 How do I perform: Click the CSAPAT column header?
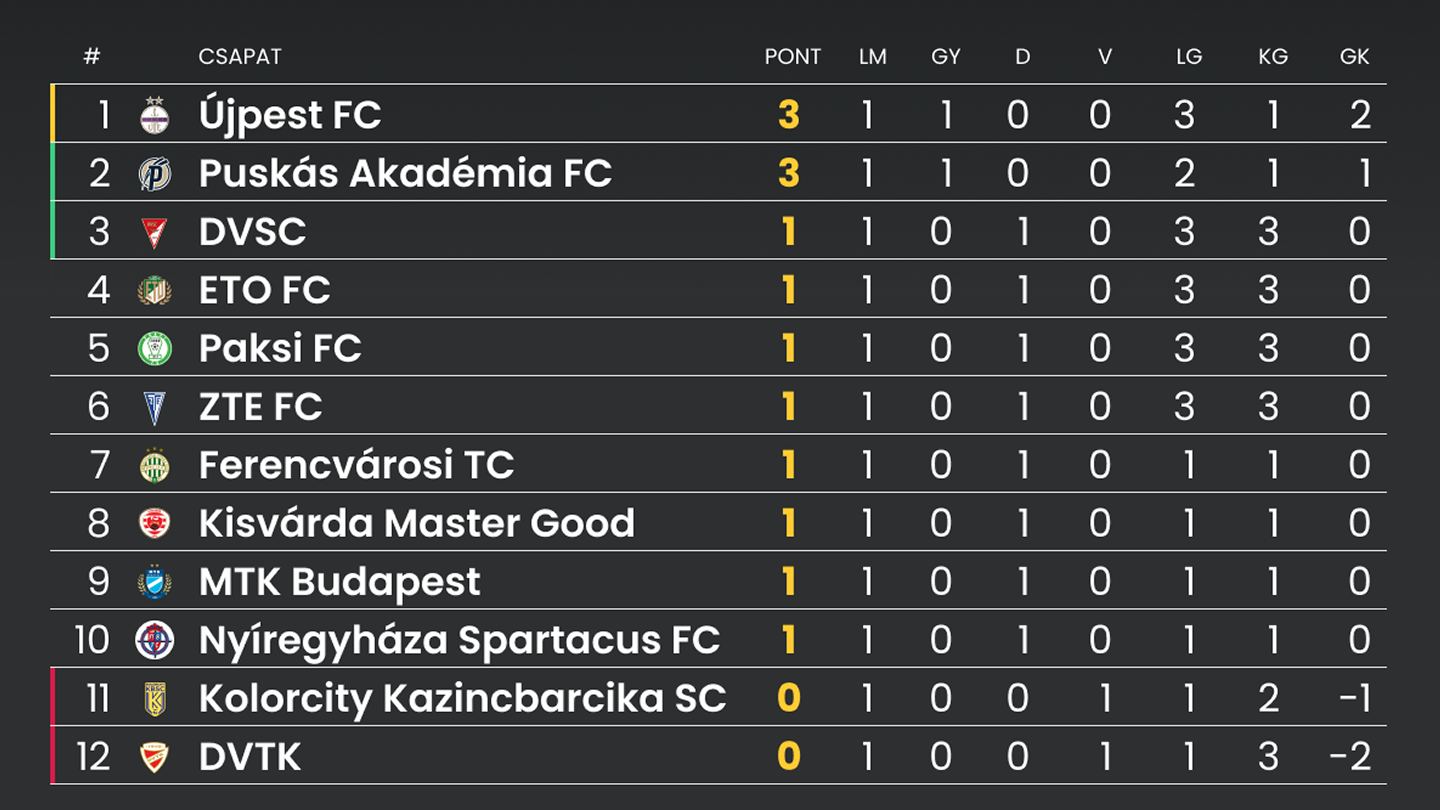[x=240, y=57]
